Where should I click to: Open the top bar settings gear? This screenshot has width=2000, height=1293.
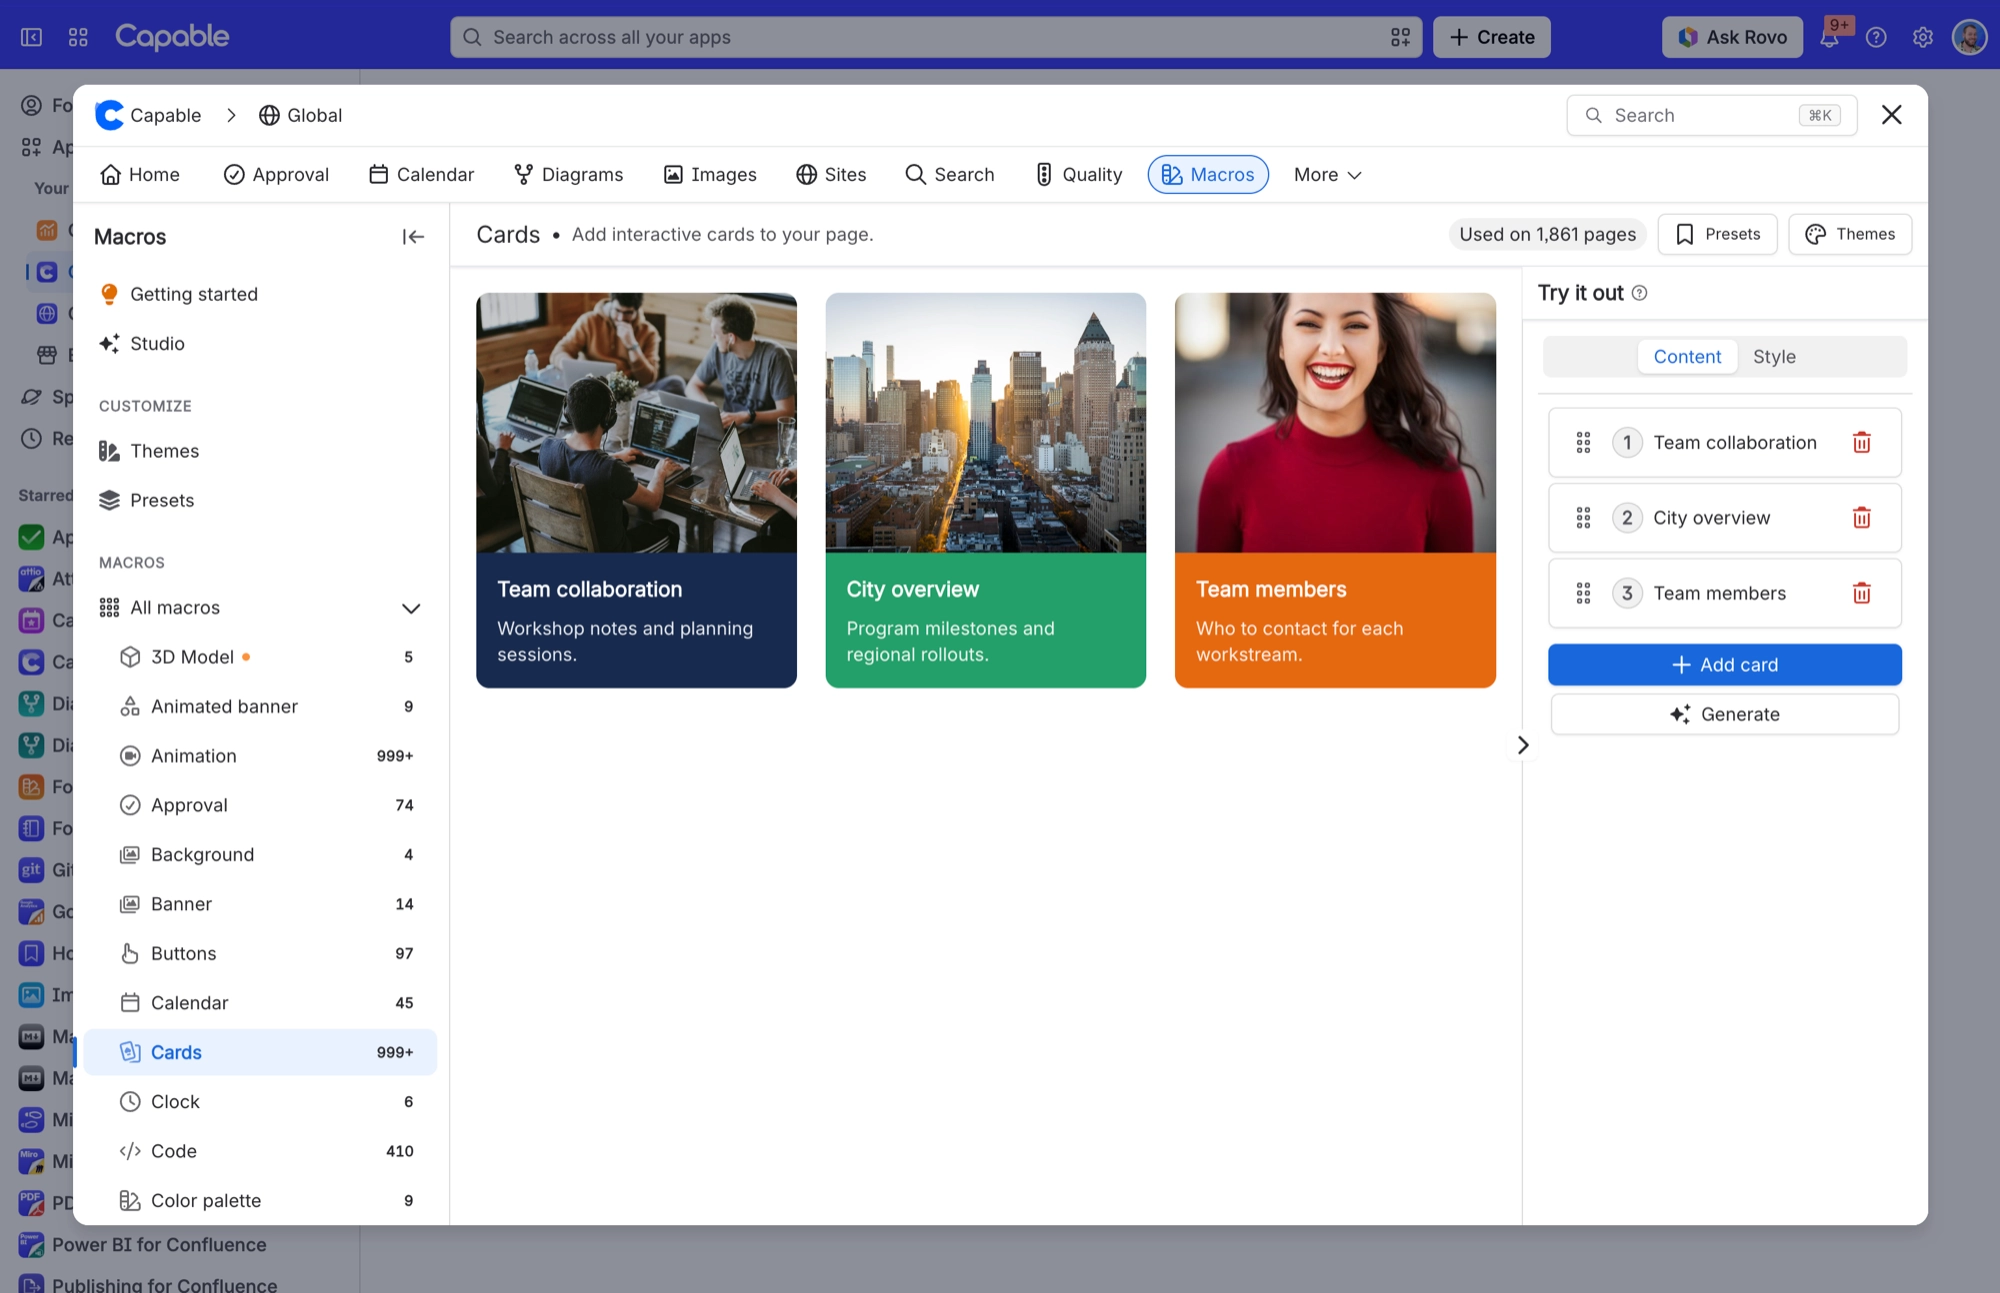1922,37
